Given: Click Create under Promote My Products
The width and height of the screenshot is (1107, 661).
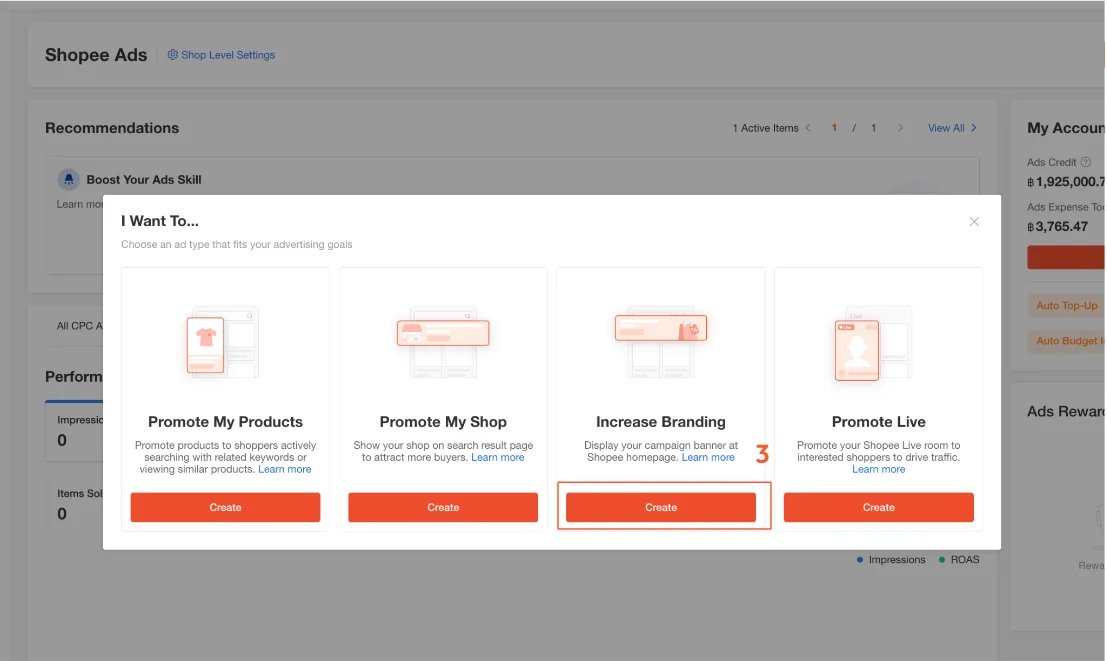Looking at the screenshot, I should [225, 507].
